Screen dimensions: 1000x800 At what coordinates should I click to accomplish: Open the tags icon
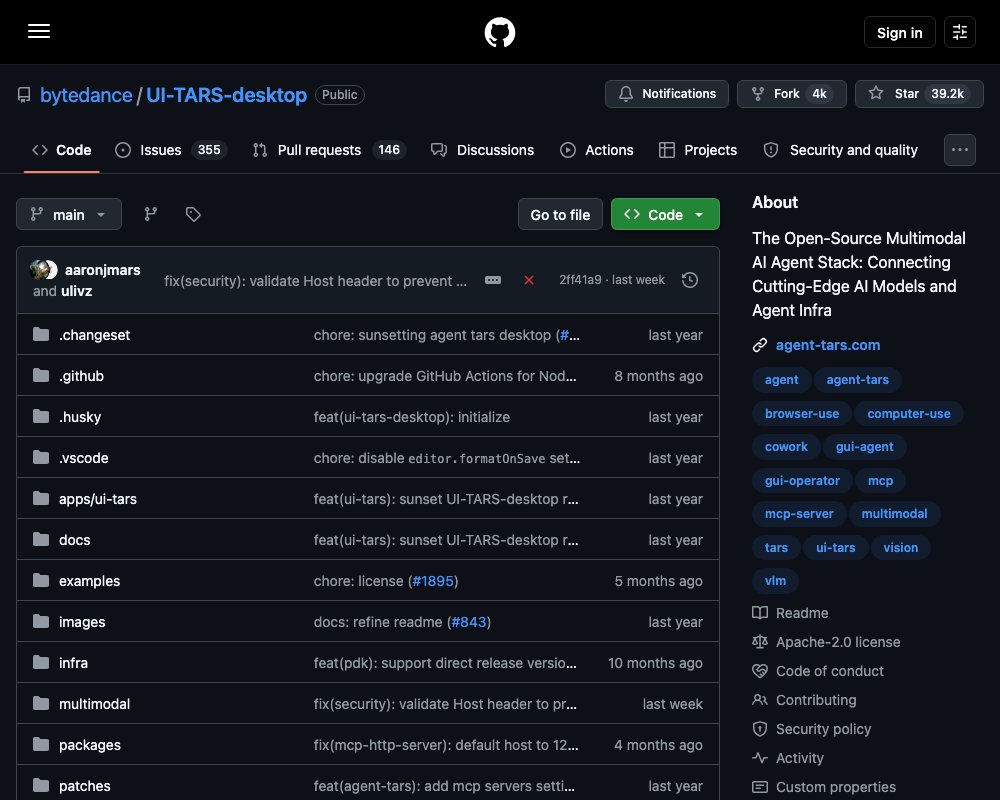pos(193,214)
